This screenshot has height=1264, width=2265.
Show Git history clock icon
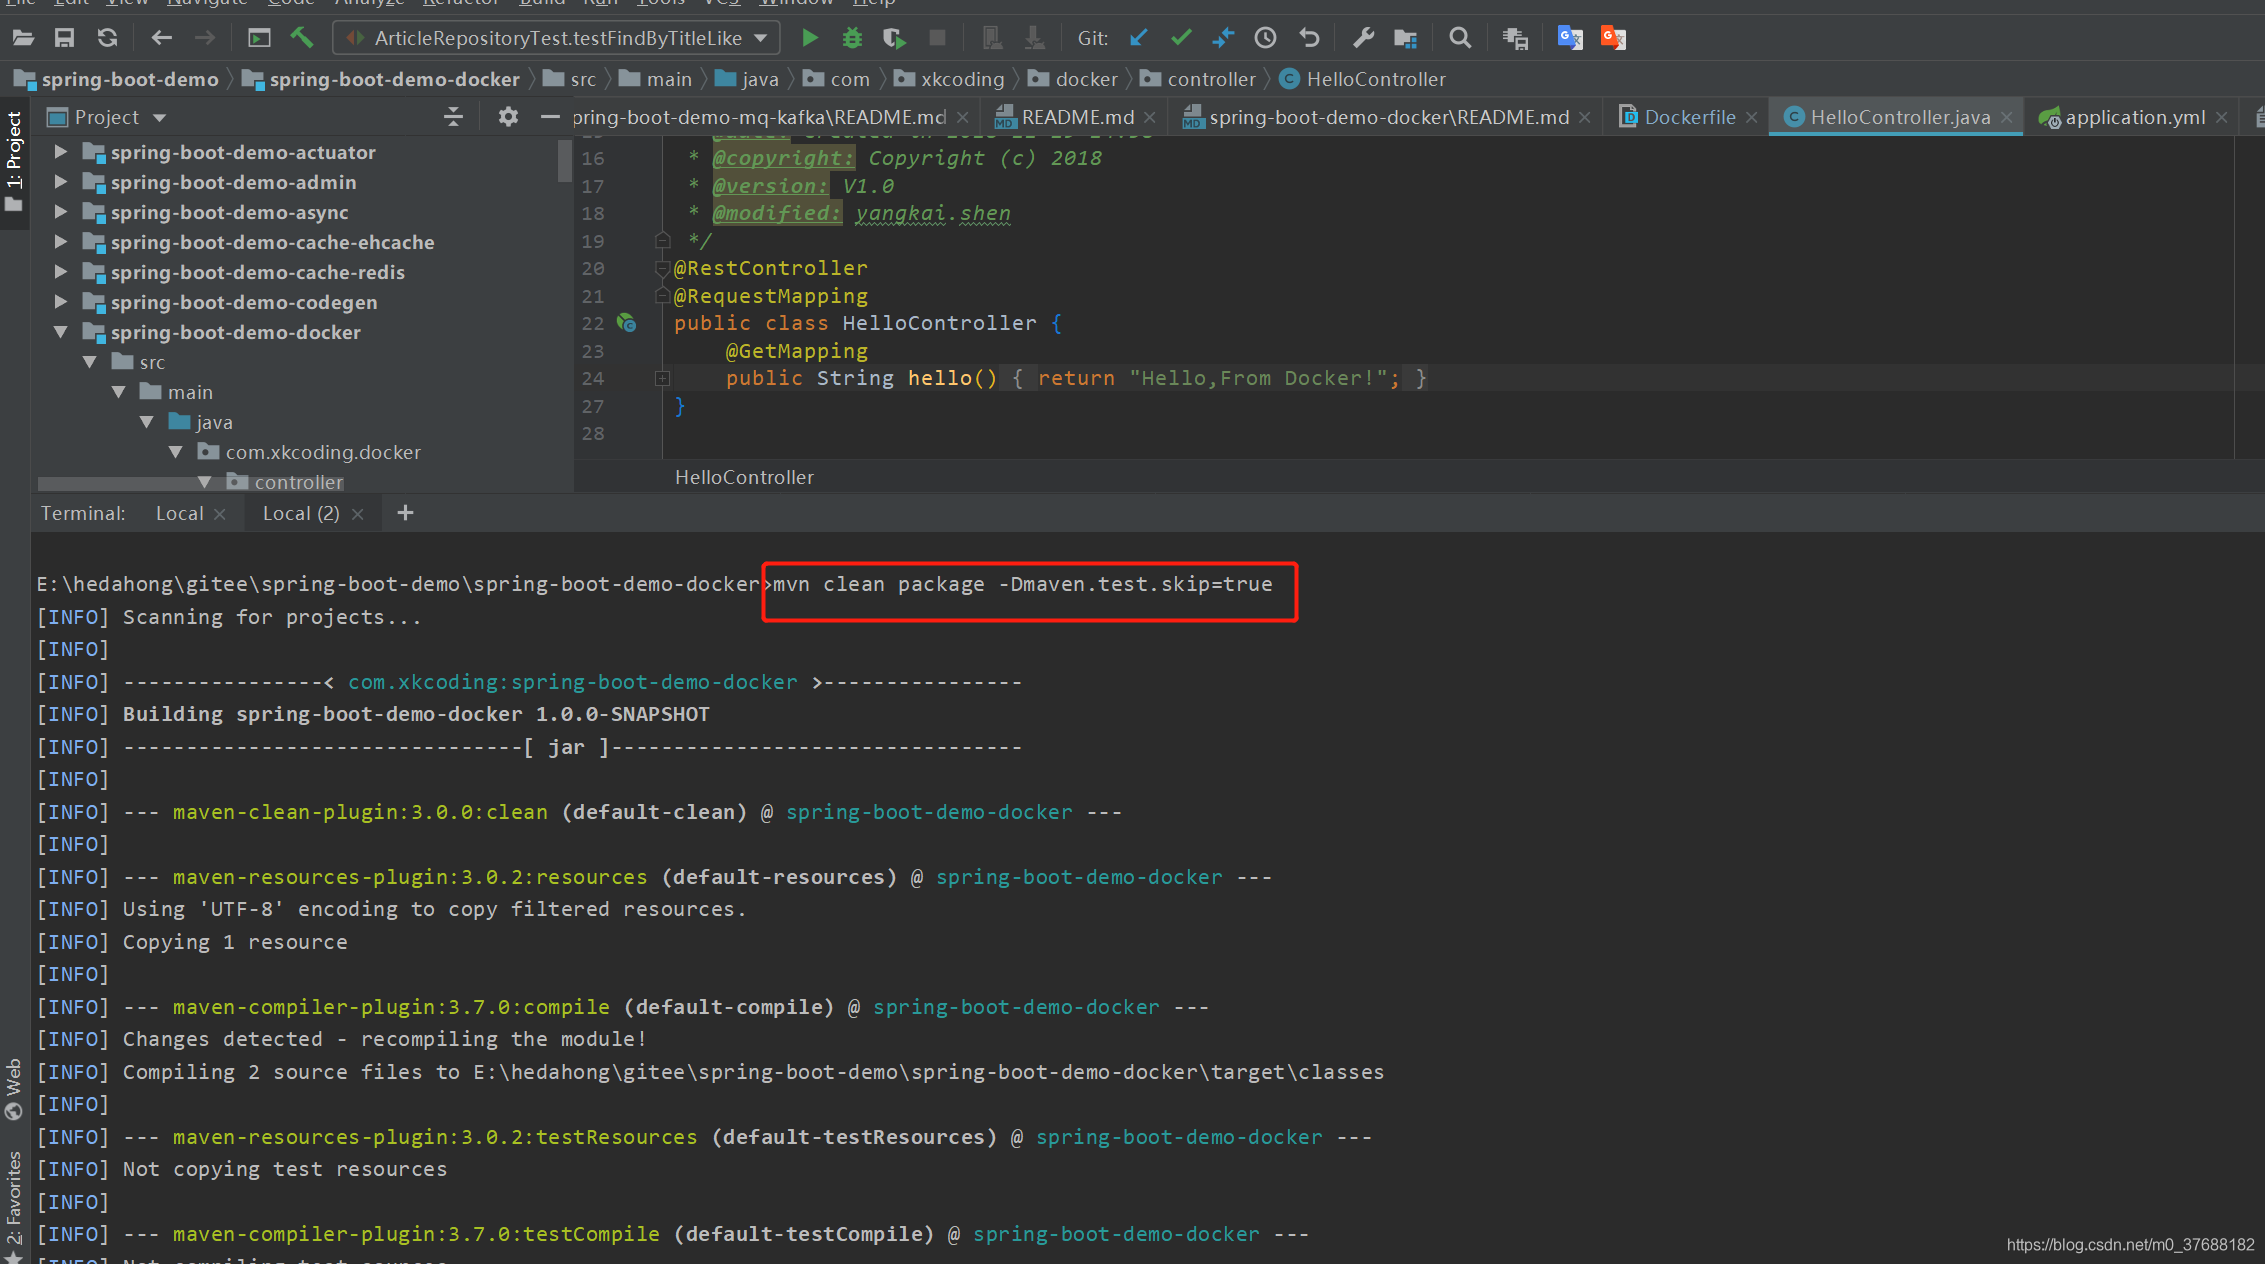tap(1265, 38)
